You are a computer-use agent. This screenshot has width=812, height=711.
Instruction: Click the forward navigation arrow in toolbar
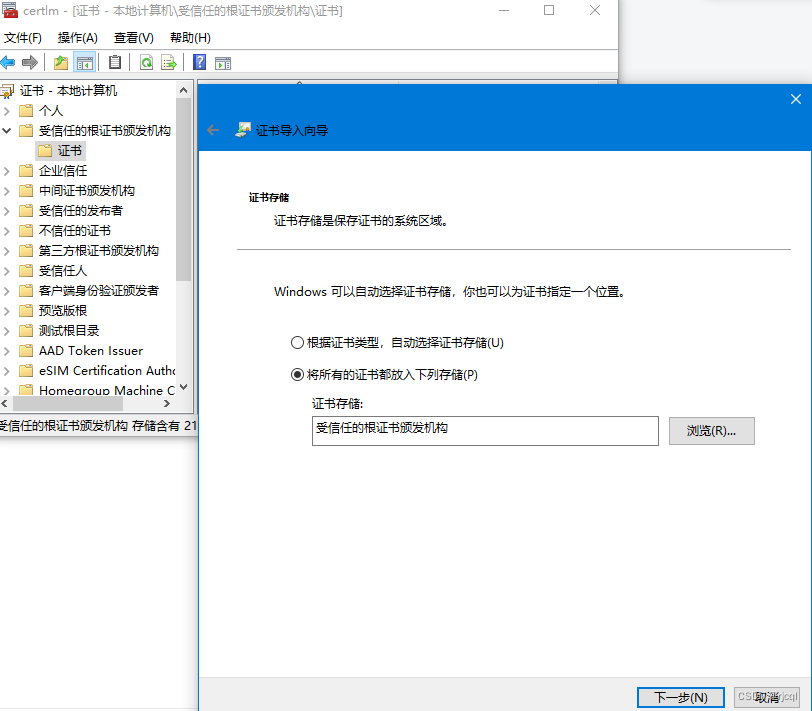tap(28, 62)
